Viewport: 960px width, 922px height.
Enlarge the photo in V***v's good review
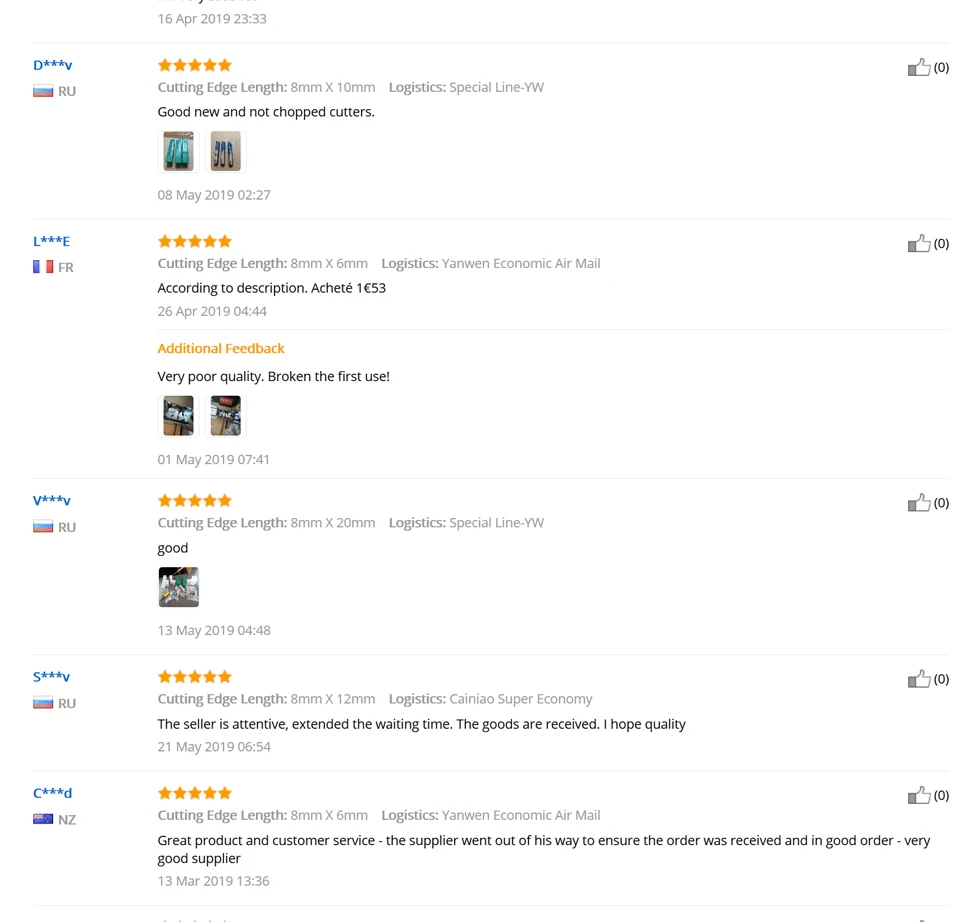(178, 587)
